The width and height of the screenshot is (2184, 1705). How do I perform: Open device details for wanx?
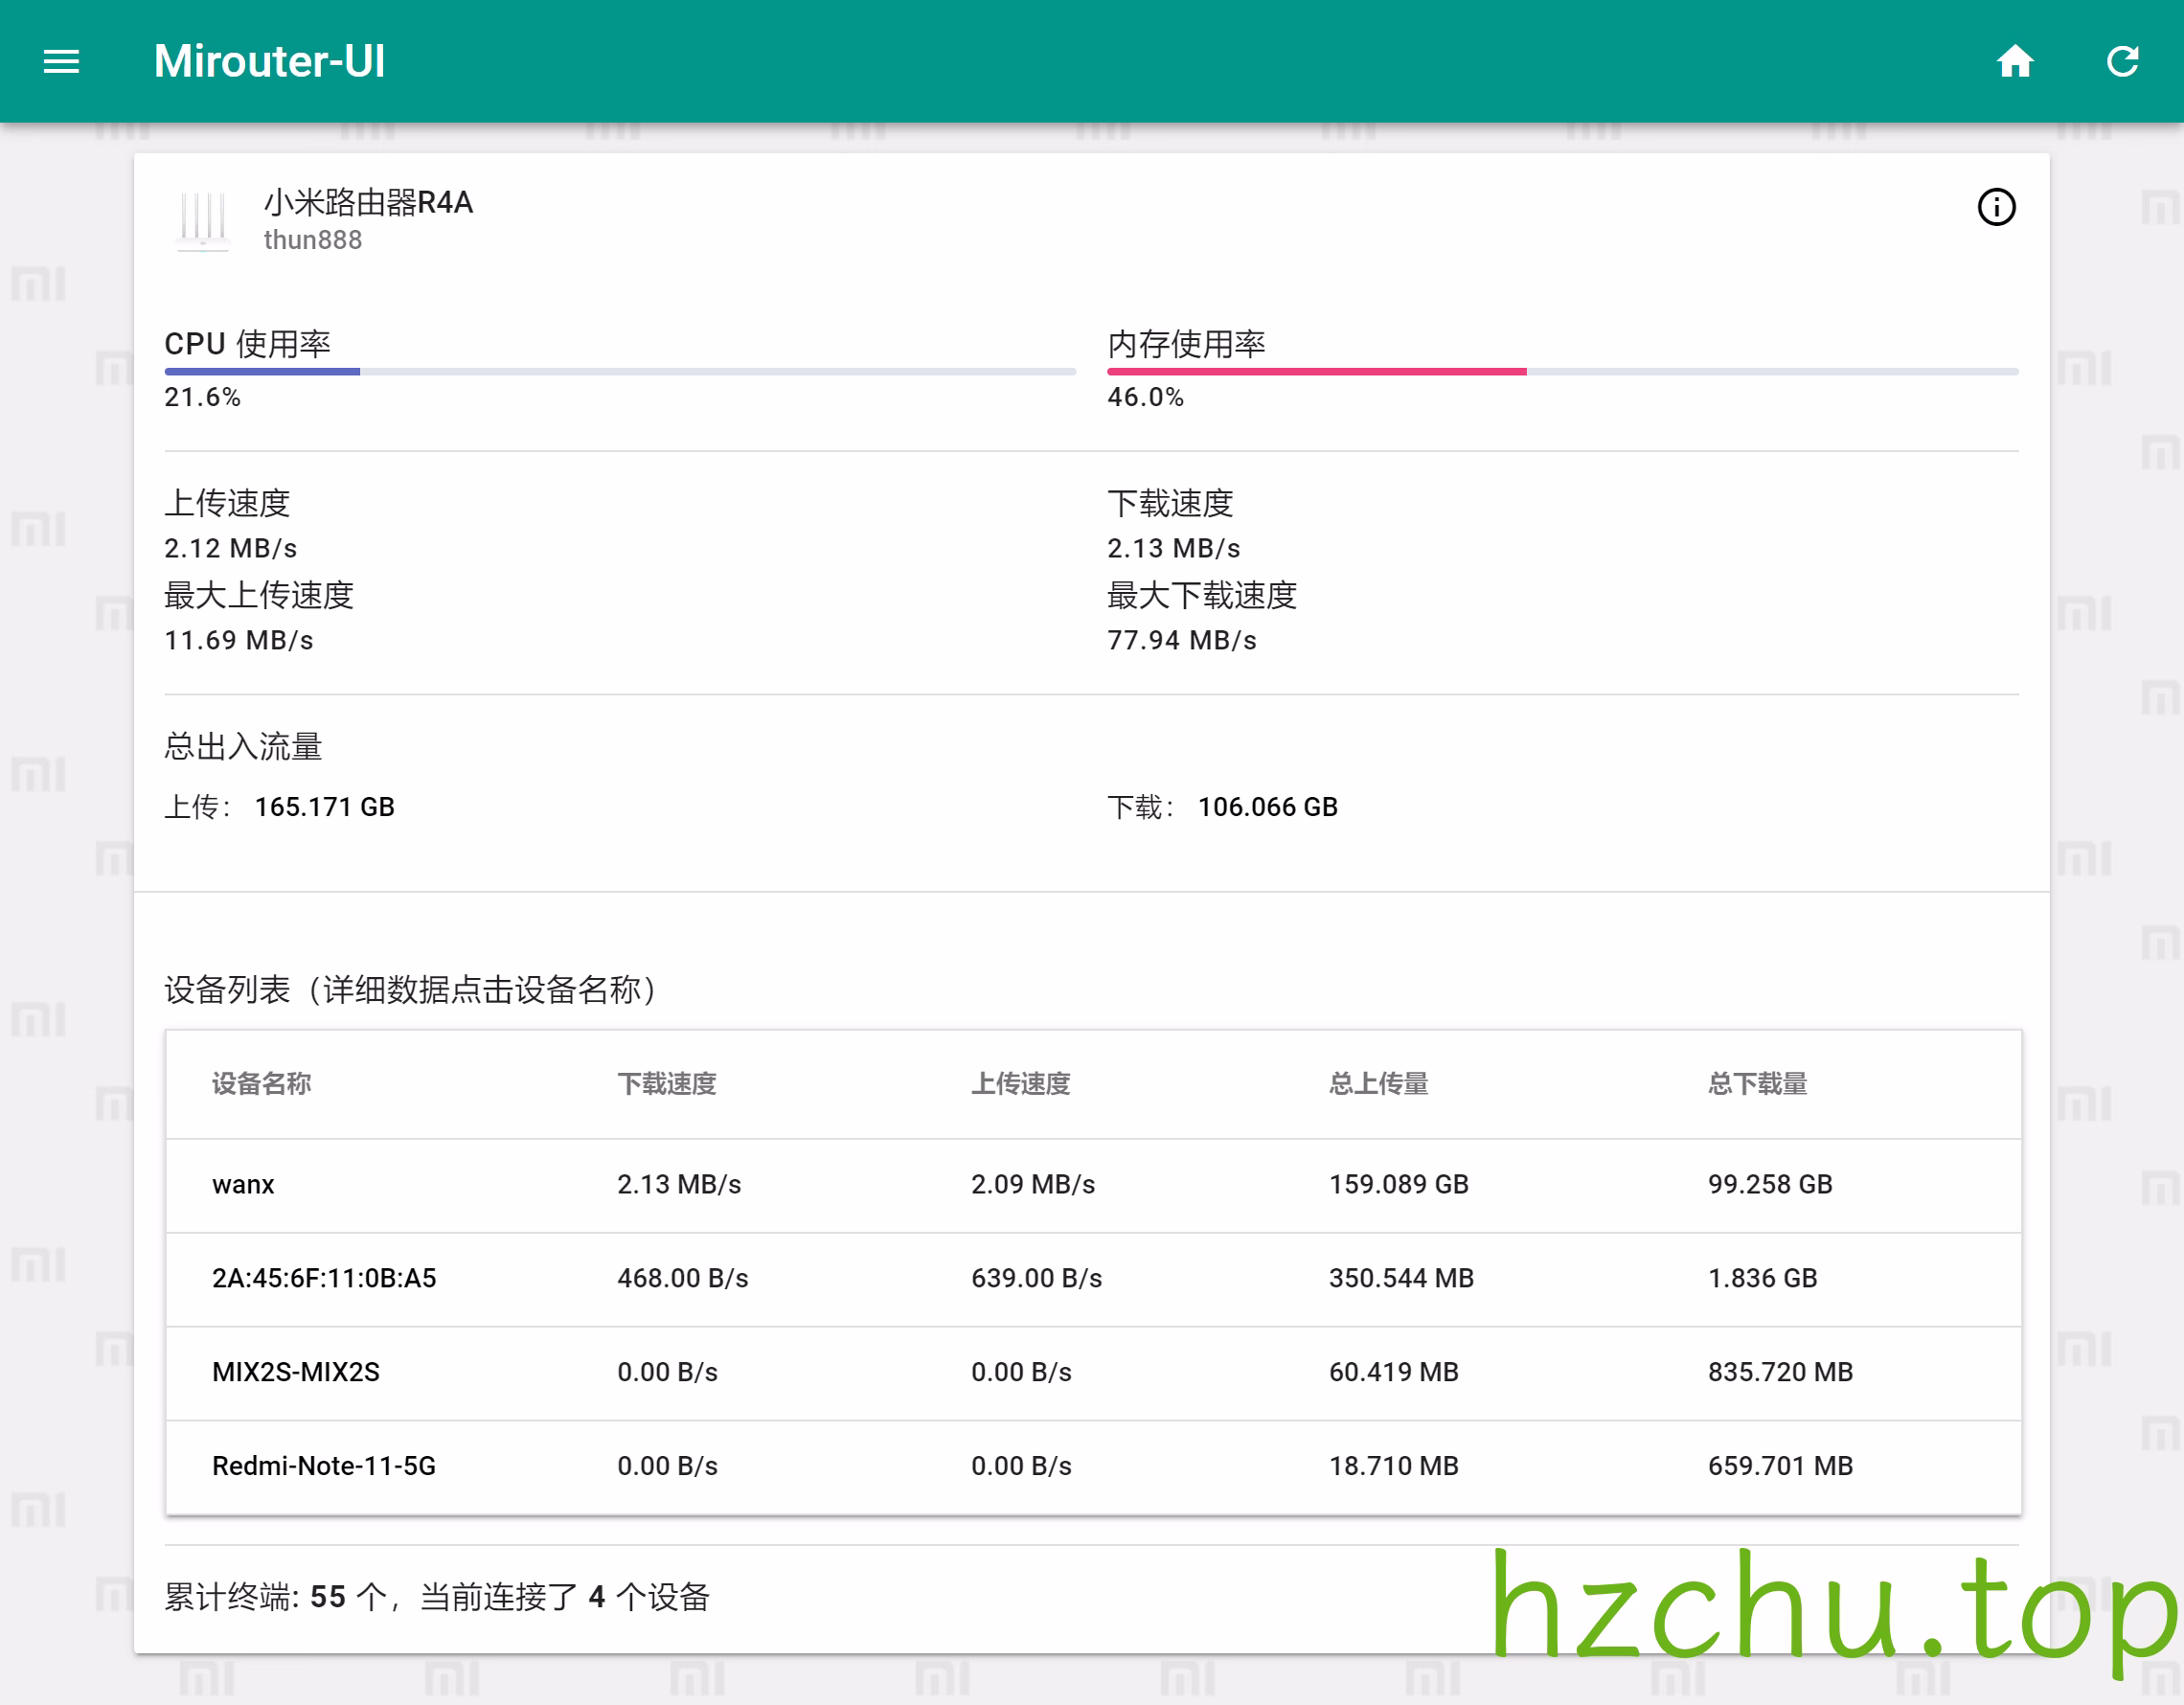click(243, 1185)
